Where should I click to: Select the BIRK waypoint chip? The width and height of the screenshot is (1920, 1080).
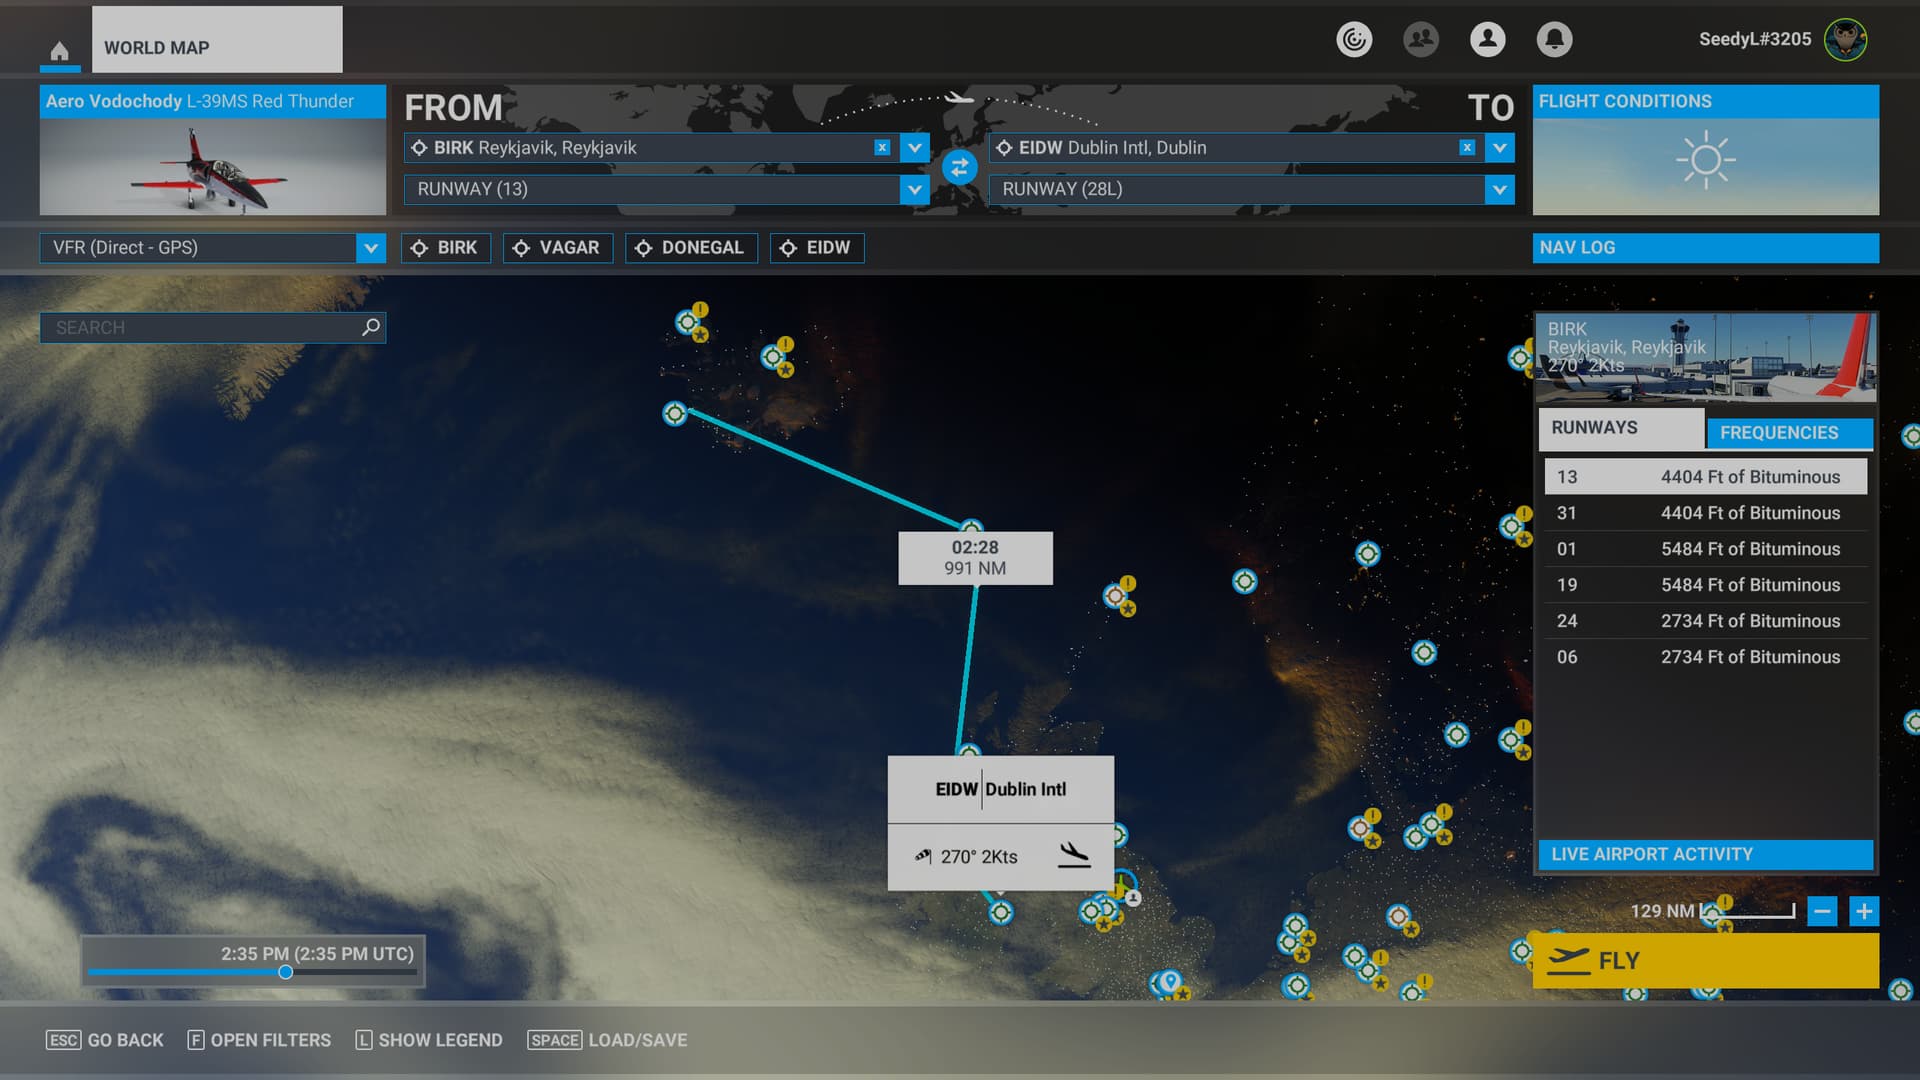[x=446, y=248]
